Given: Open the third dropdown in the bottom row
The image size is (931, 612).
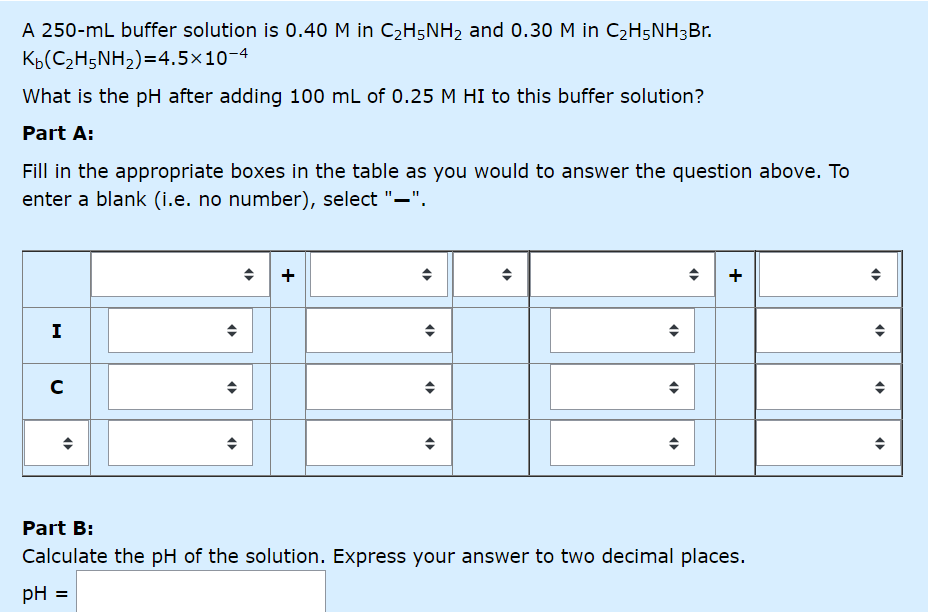Looking at the screenshot, I should 622,443.
